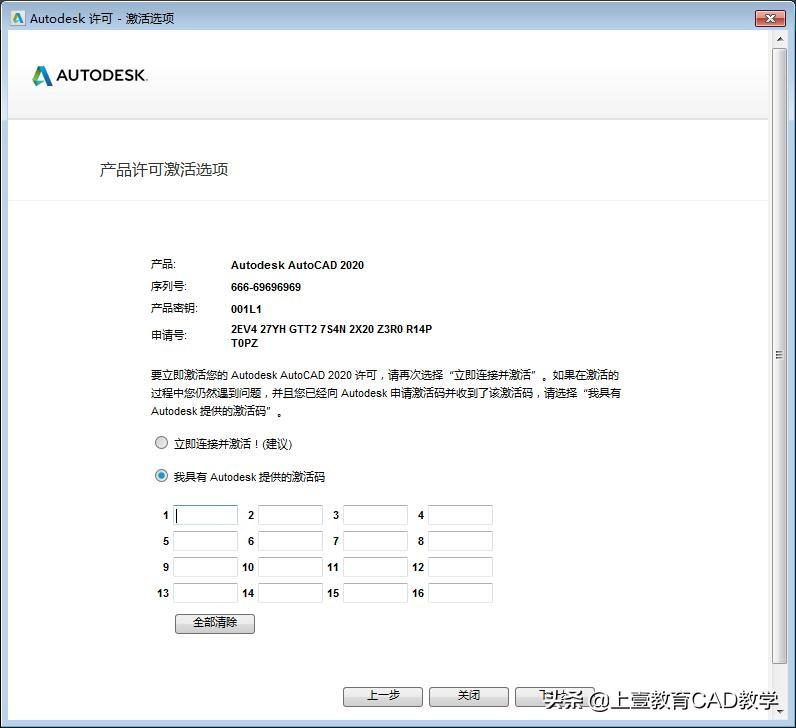Click activation code field 4
796x728 pixels.
pos(460,515)
